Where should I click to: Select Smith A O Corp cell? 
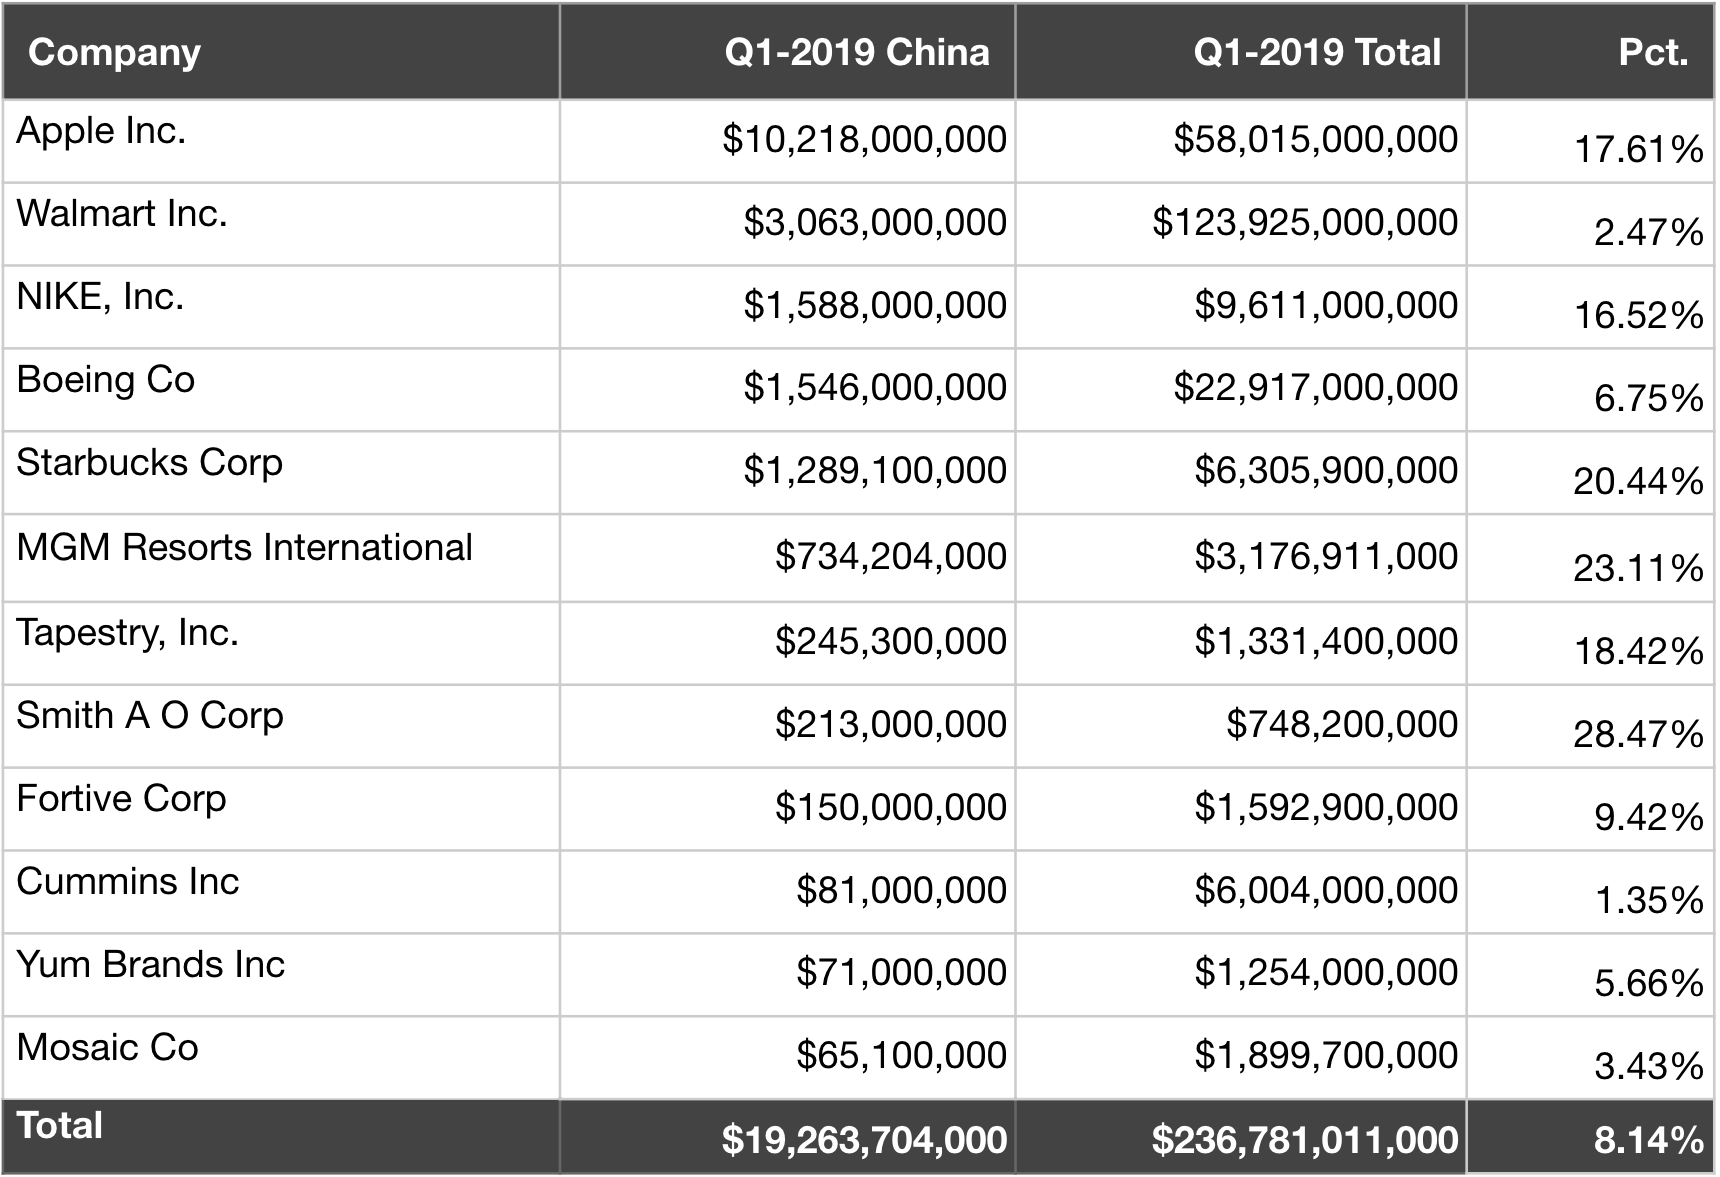coord(150,716)
